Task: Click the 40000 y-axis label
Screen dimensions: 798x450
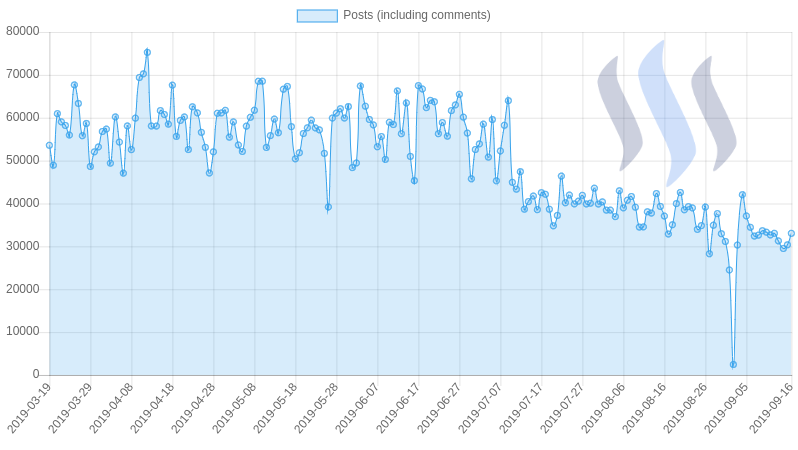Action: 23,203
